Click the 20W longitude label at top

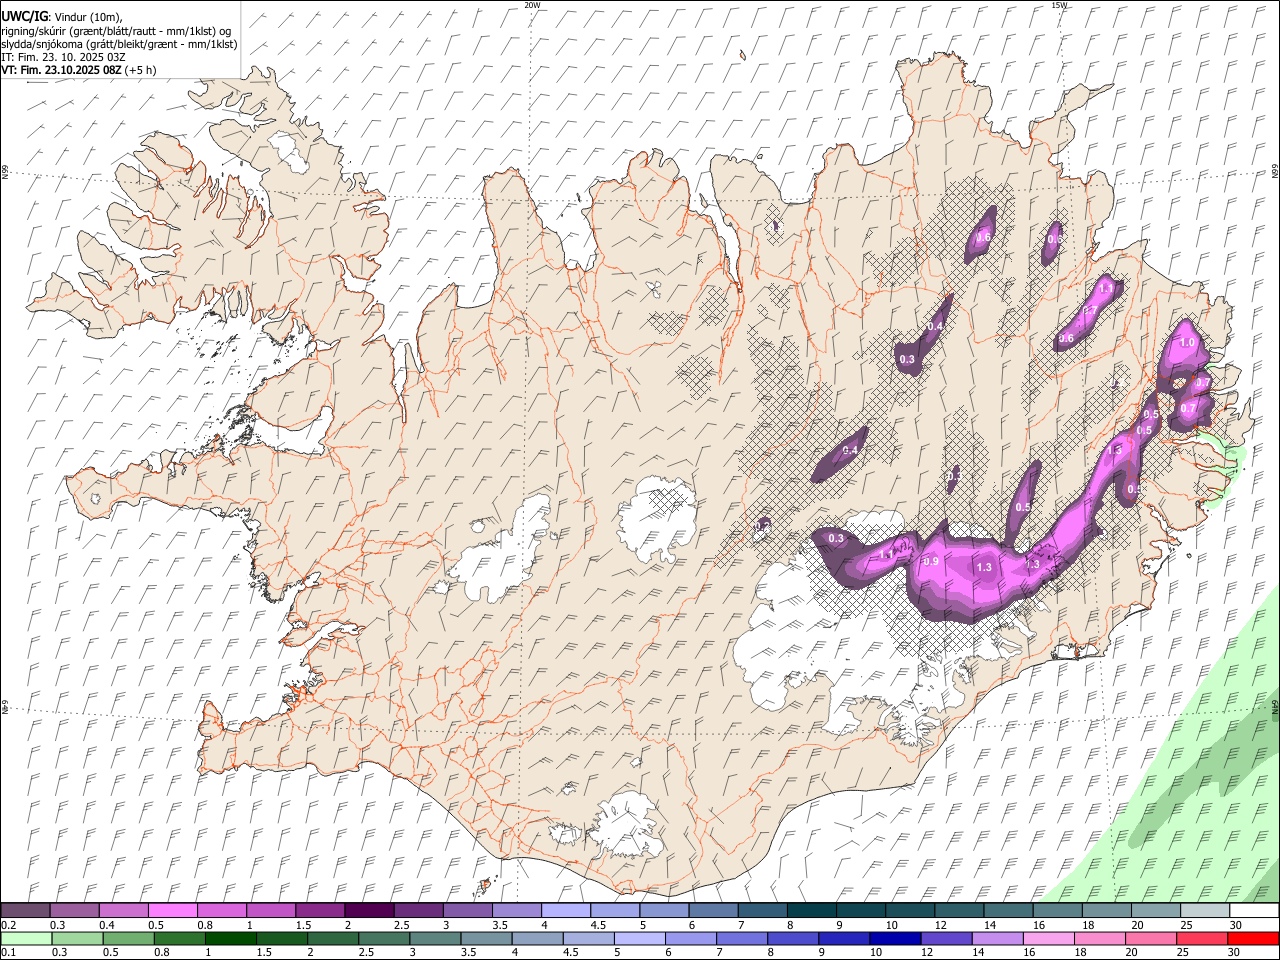pos(532,5)
